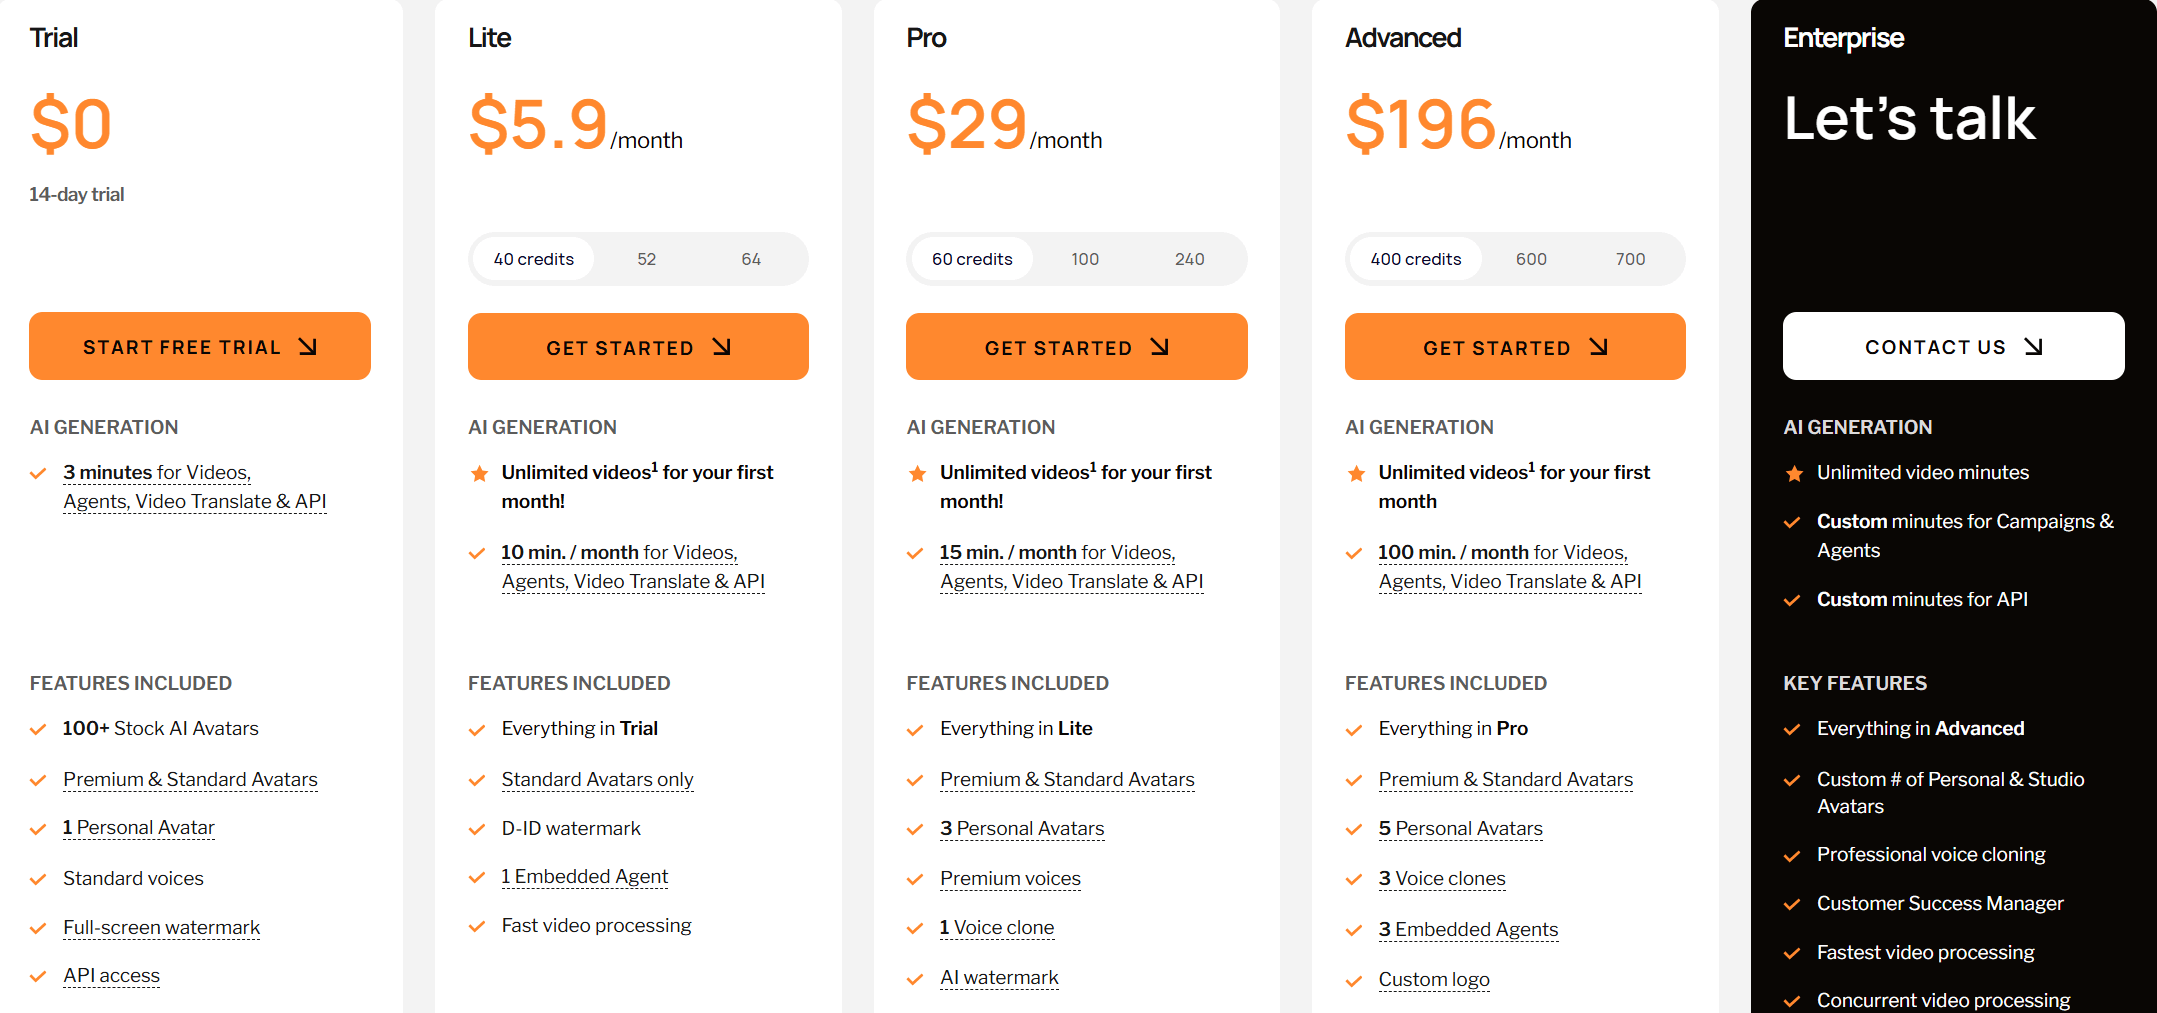The width and height of the screenshot is (2157, 1013).
Task: Select 100 credits in Pro plan
Action: (x=1085, y=259)
